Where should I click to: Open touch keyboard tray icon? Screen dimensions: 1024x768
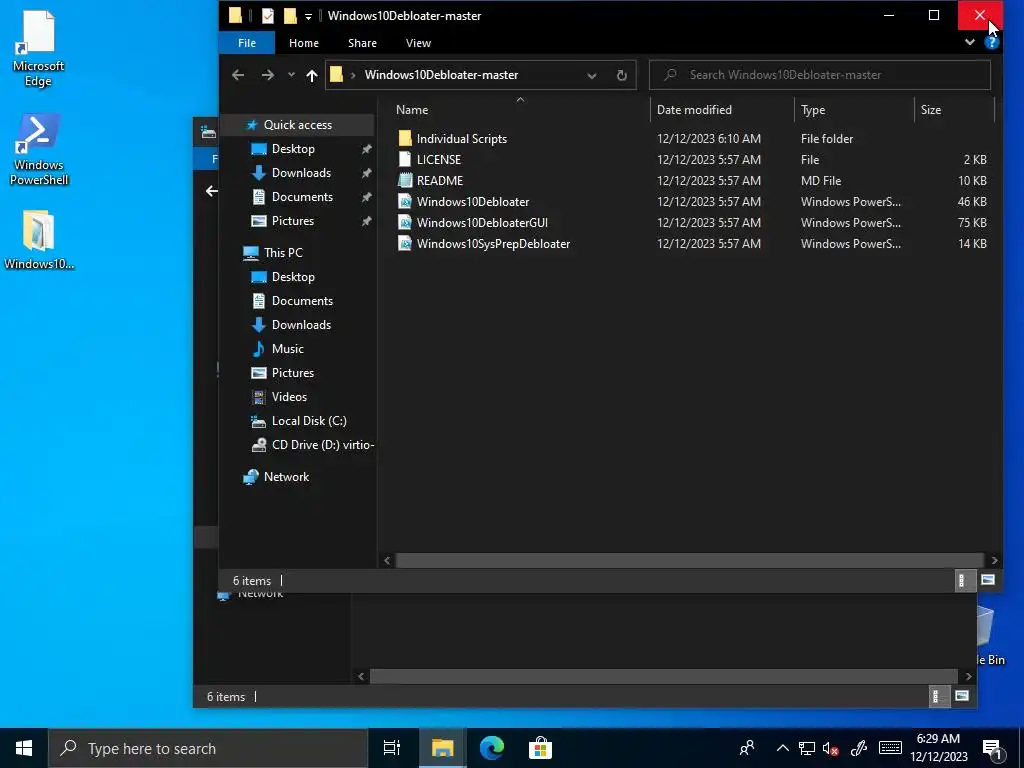click(x=890, y=748)
